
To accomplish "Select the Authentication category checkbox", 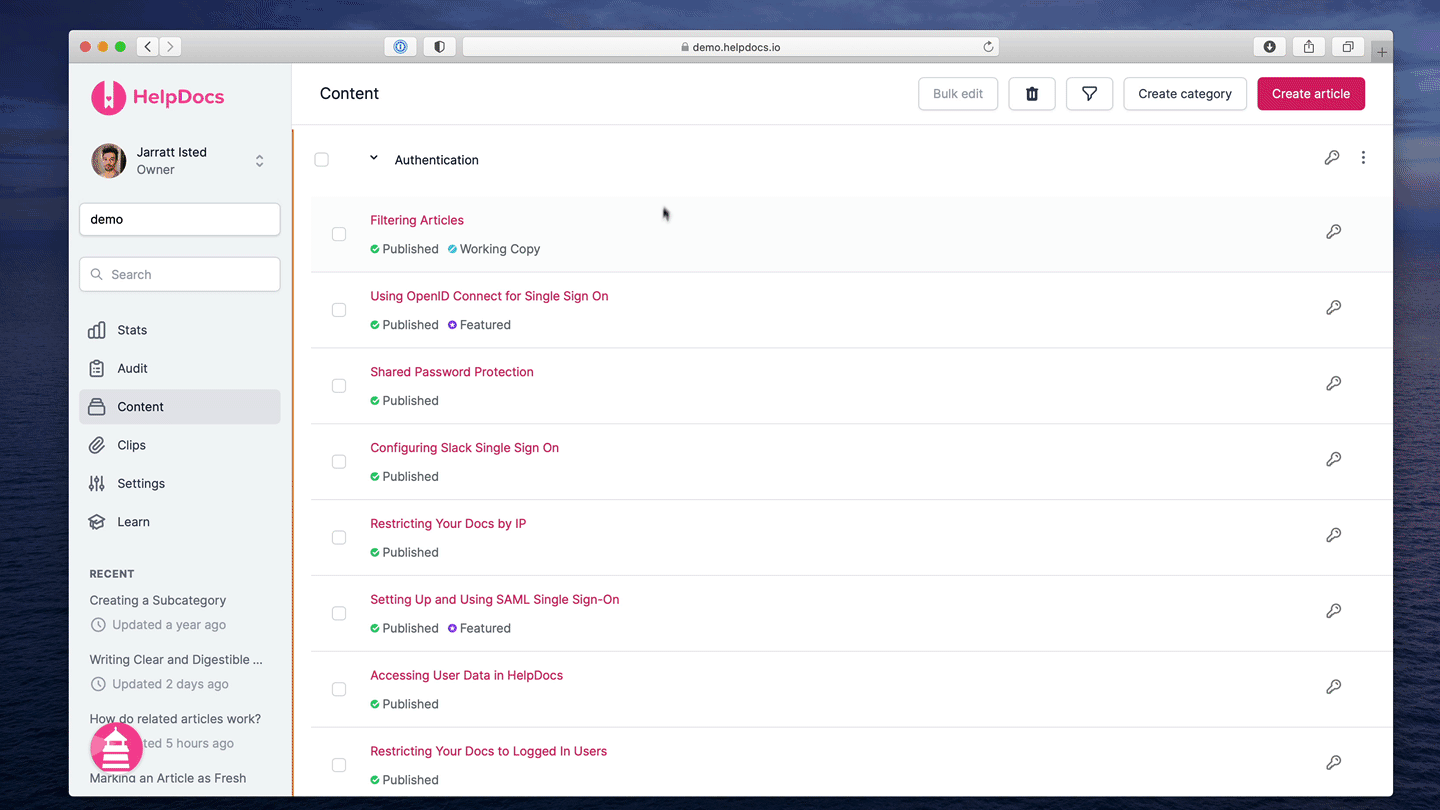I will [x=321, y=160].
